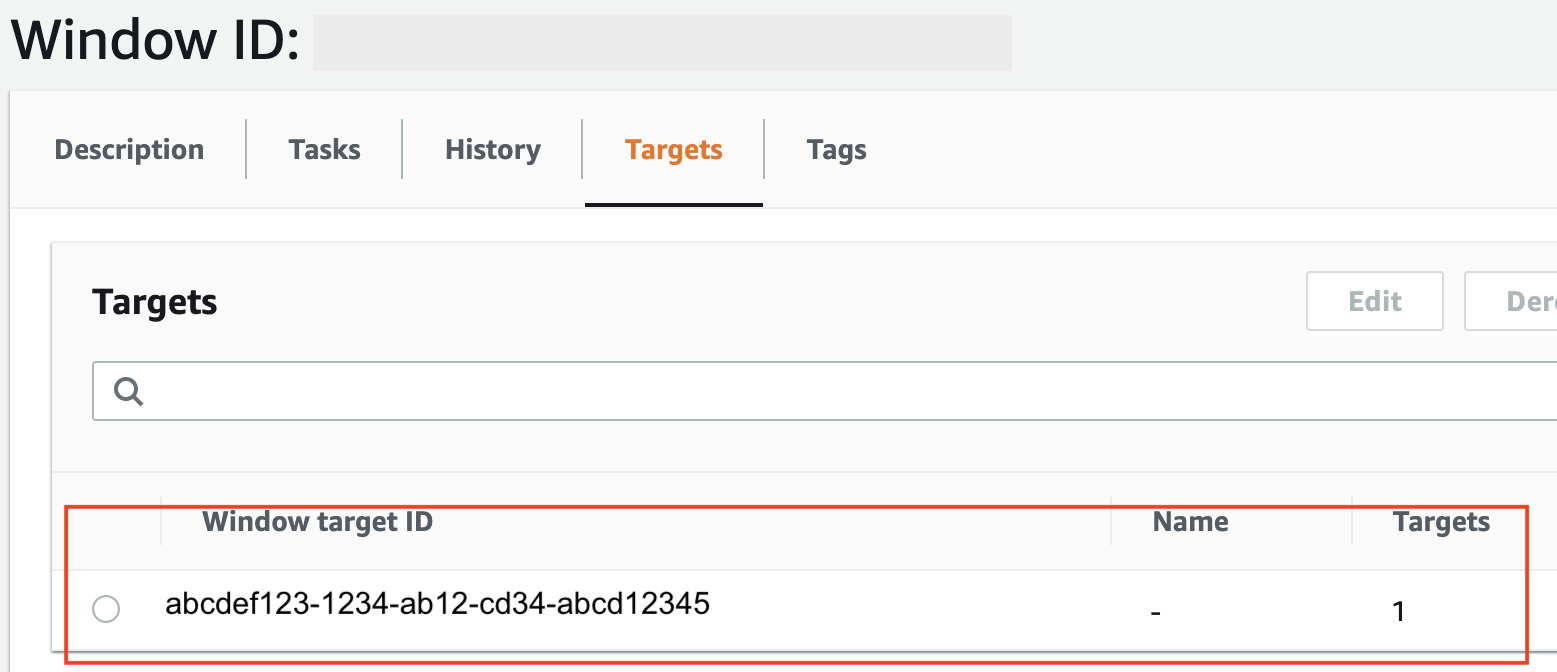Click the Deregister button
This screenshot has height=672, width=1557.
[1520, 300]
